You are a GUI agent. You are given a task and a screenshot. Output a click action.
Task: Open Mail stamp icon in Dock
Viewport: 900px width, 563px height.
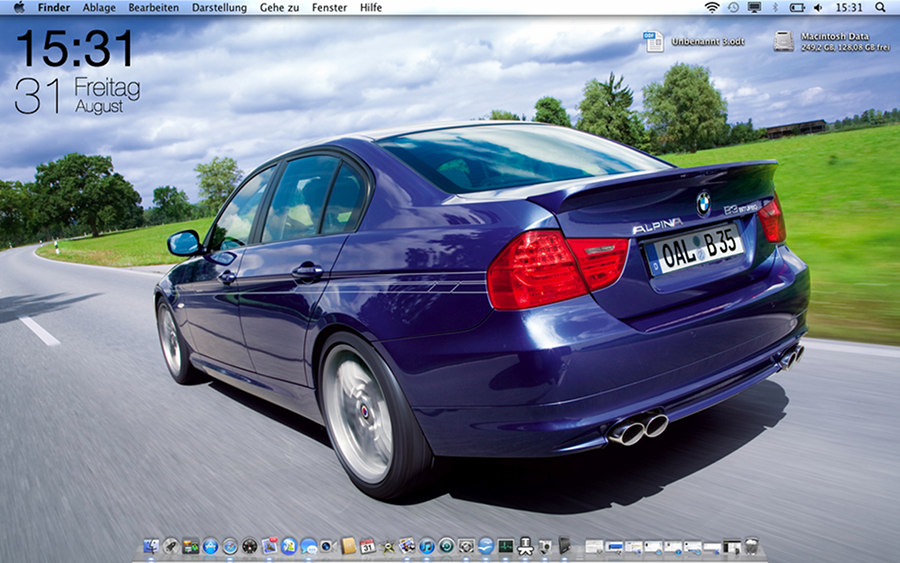click(269, 546)
